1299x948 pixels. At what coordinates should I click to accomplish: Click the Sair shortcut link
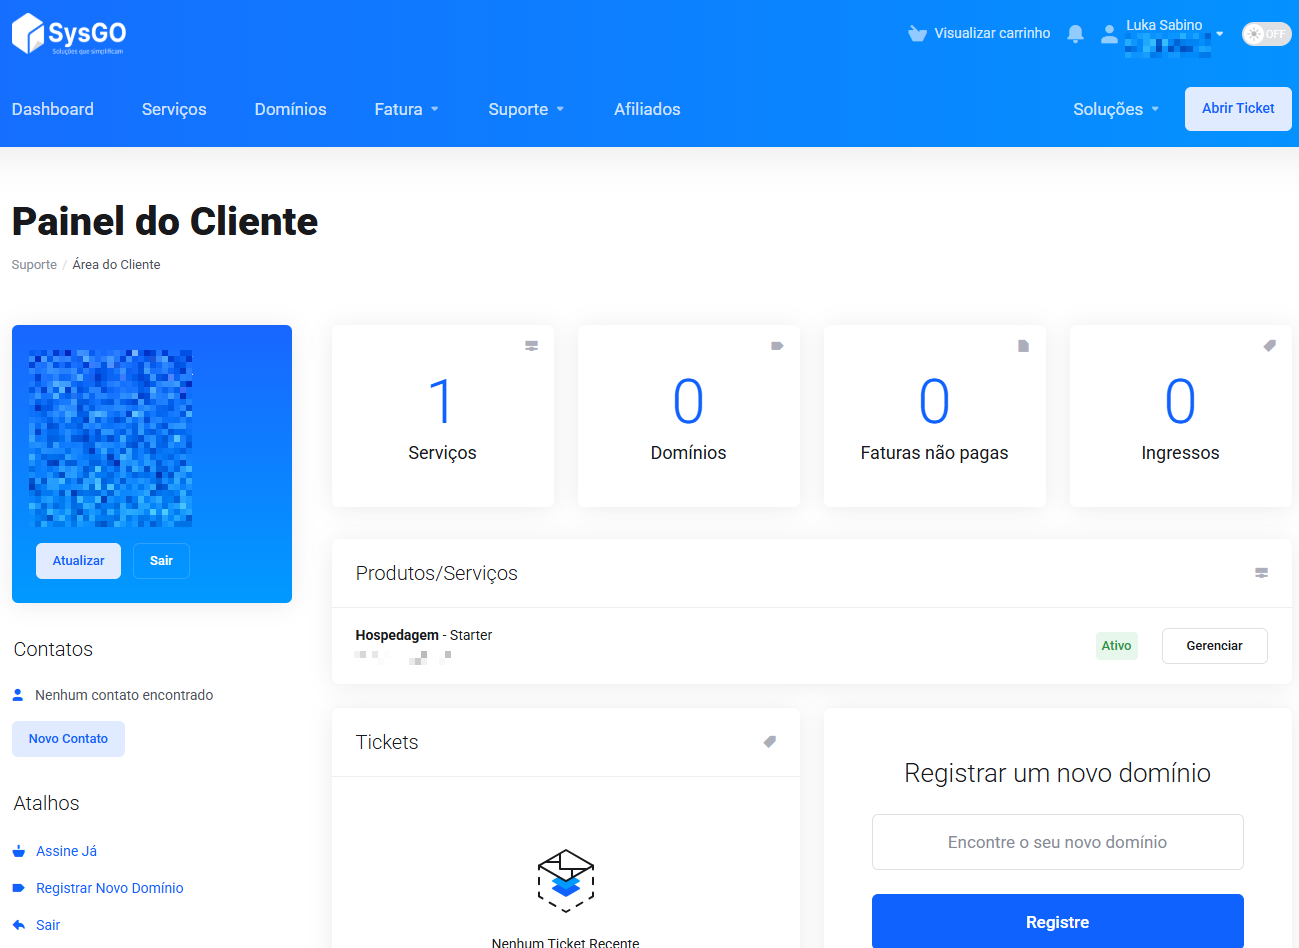[48, 925]
